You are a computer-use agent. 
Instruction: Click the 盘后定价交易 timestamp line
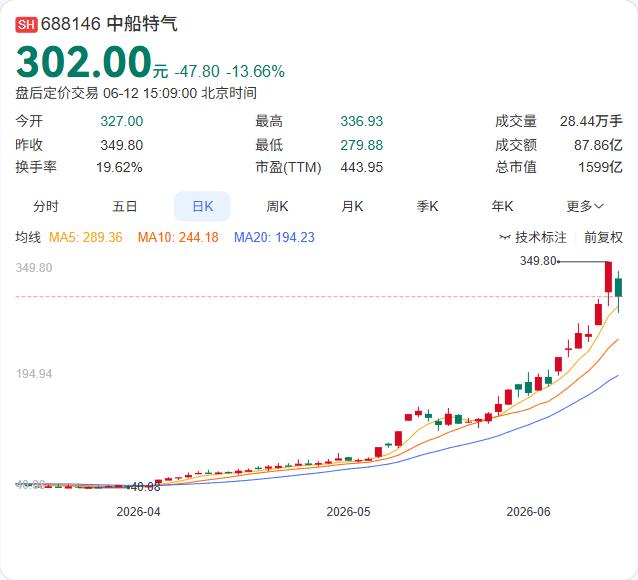[x=136, y=93]
